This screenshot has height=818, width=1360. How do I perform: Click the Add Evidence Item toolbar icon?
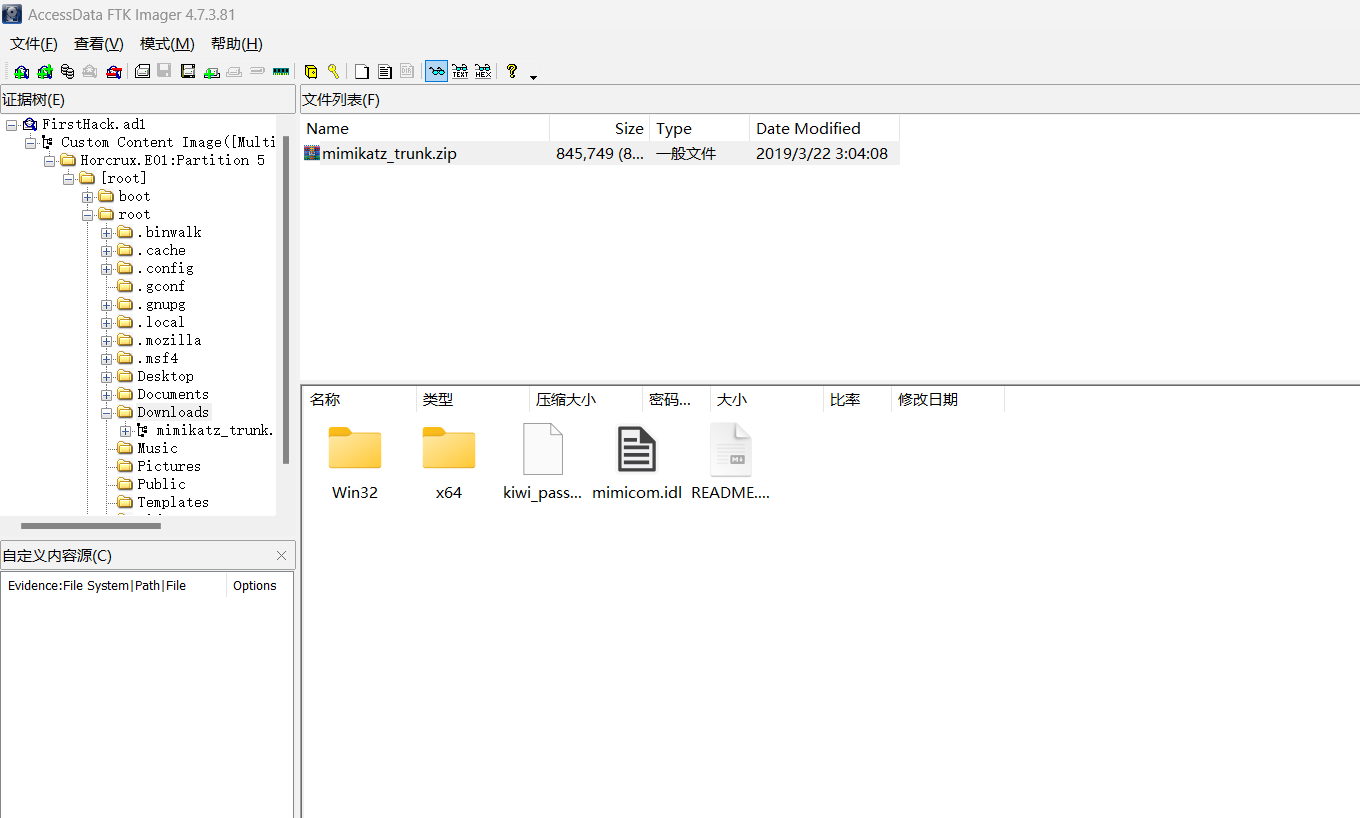(22, 72)
